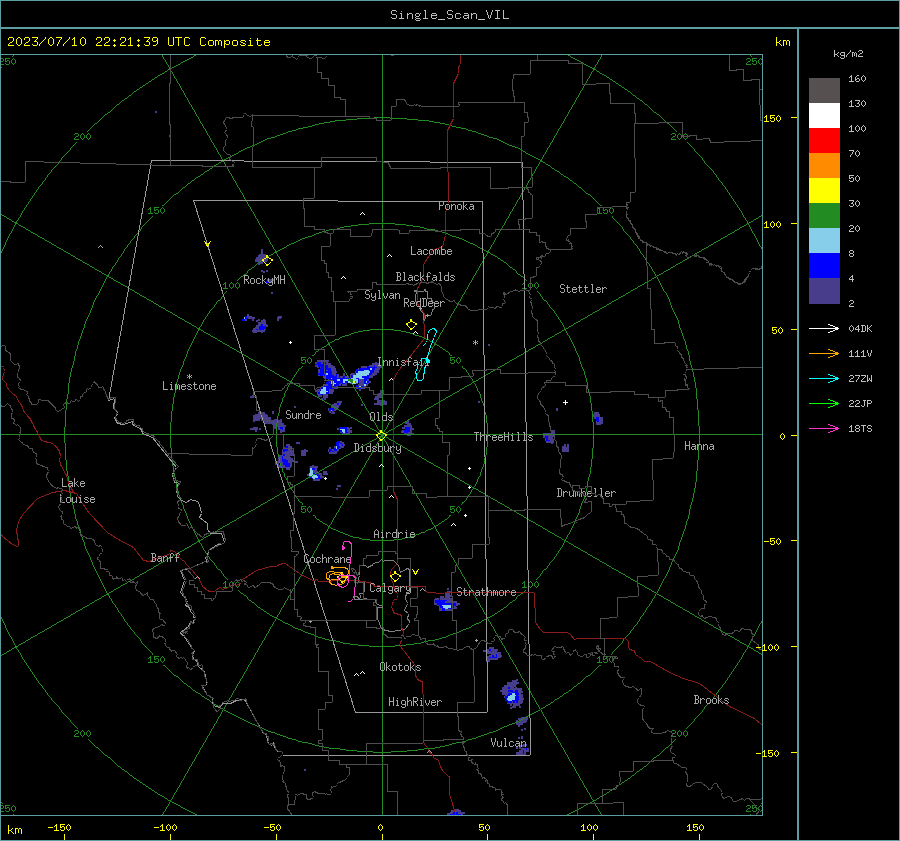Image resolution: width=900 pixels, height=841 pixels.
Task: Select the blue 4-8 color scale block
Action: (x=824, y=265)
